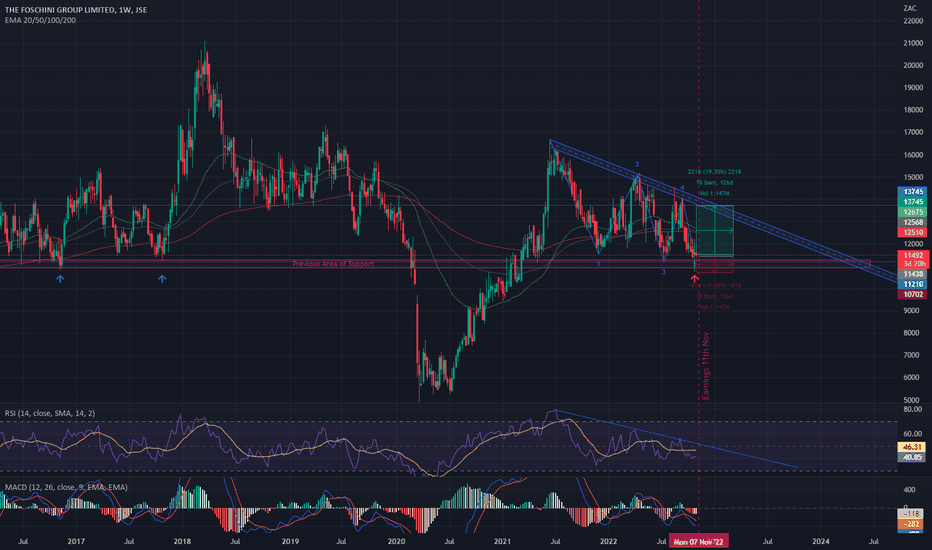Click the red 12510 price label
This screenshot has height=550, width=932.
913,232
